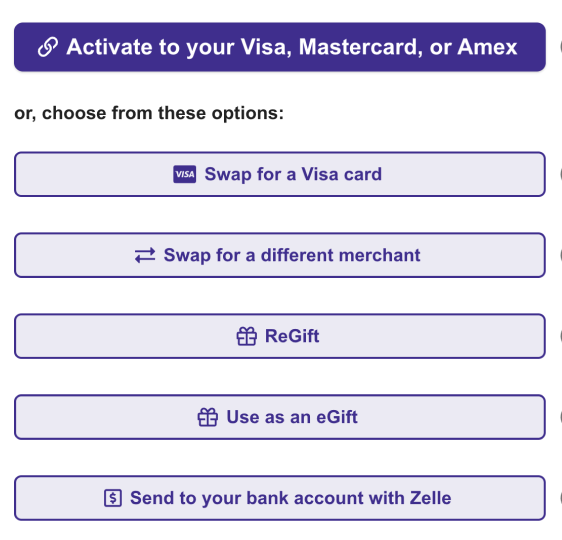The height and width of the screenshot is (540, 562).
Task: Activate to your Visa, Mastercard, or Amex
Action: 280,47
